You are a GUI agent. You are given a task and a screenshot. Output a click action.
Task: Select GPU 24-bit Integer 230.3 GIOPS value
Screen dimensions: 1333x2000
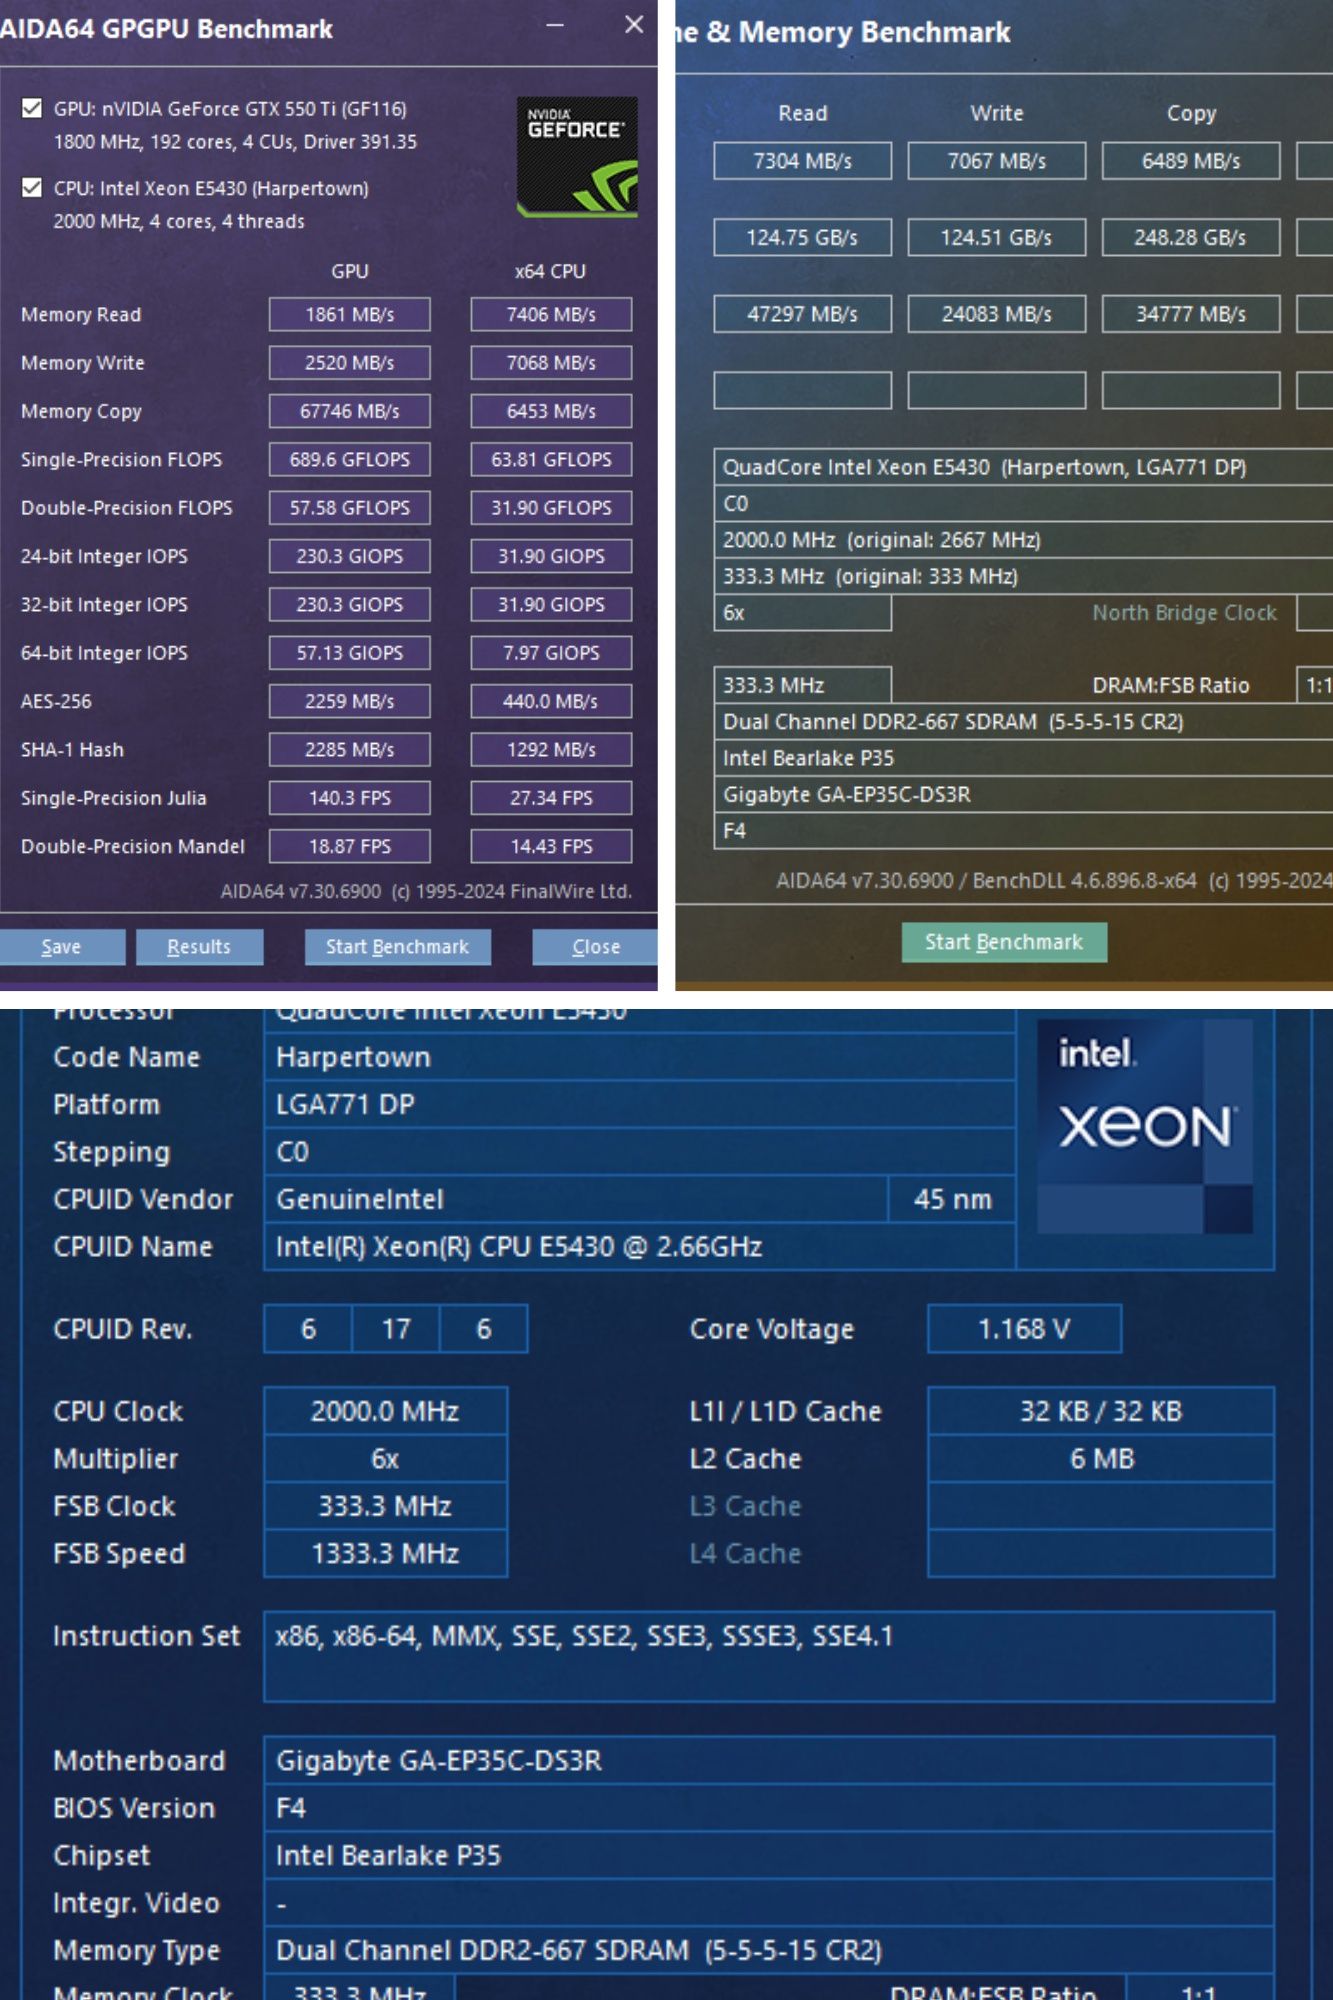pyautogui.click(x=350, y=556)
